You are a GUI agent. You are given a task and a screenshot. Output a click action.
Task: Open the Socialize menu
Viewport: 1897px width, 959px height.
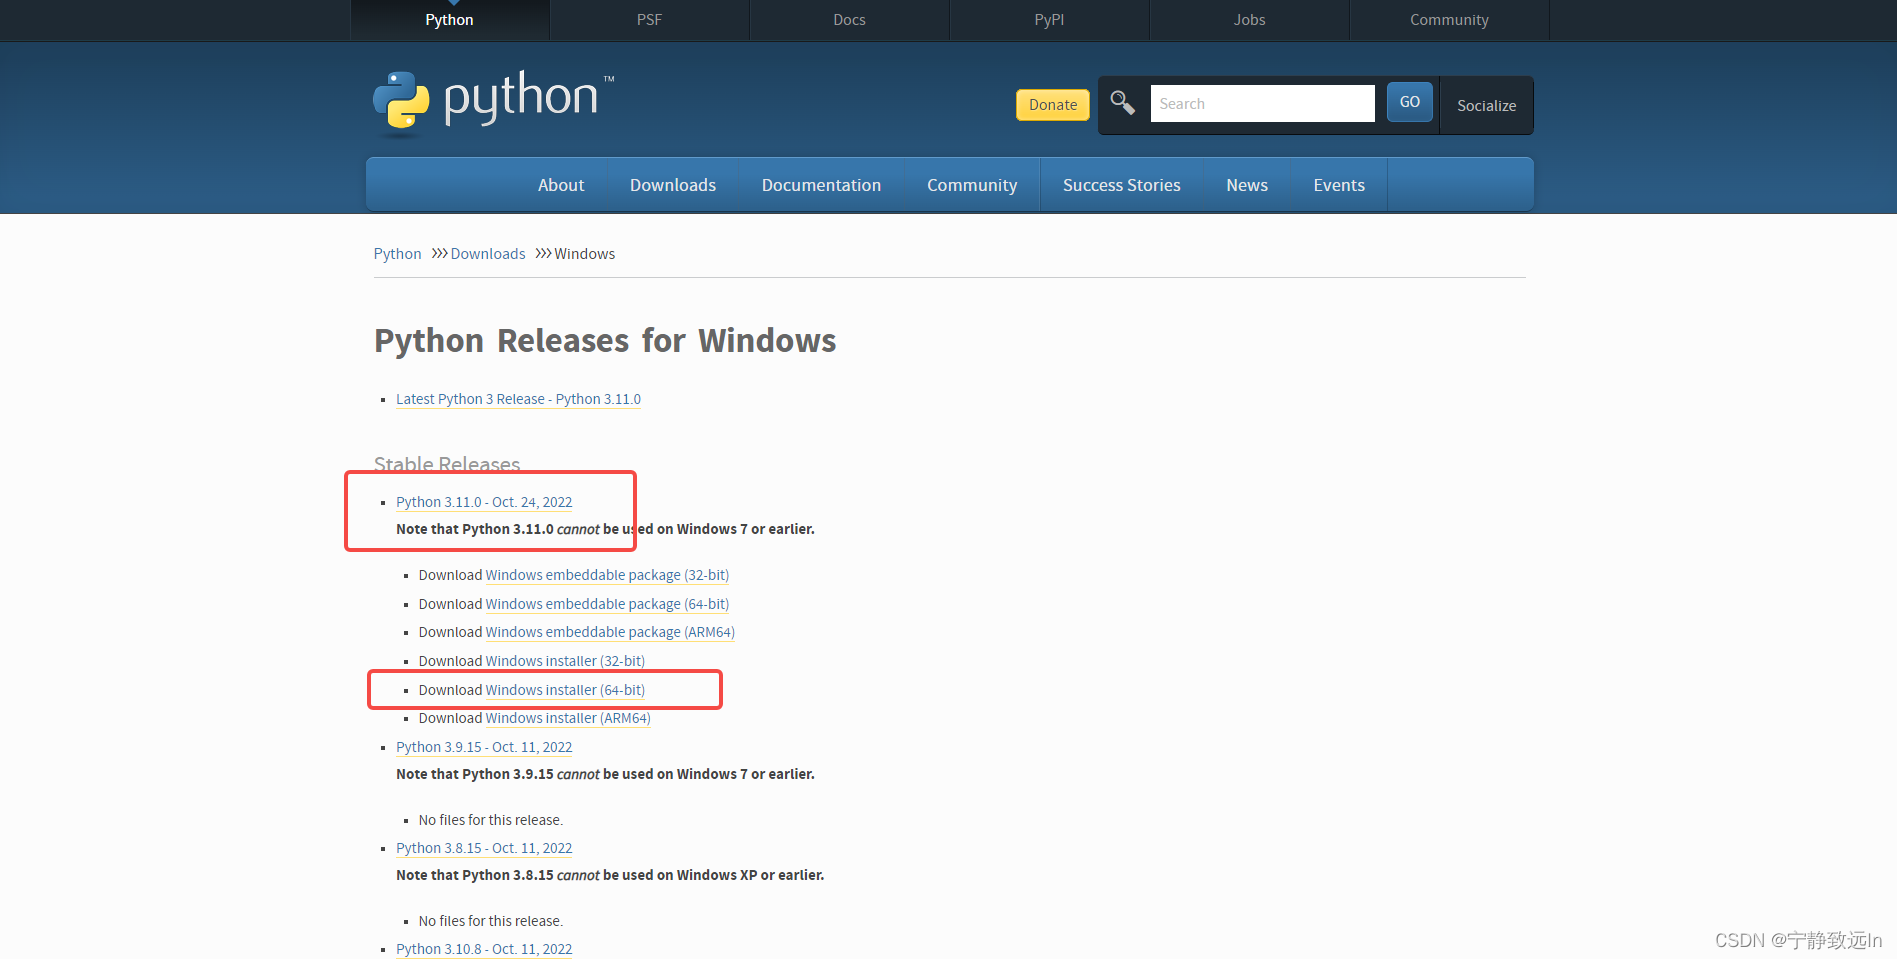tap(1486, 105)
